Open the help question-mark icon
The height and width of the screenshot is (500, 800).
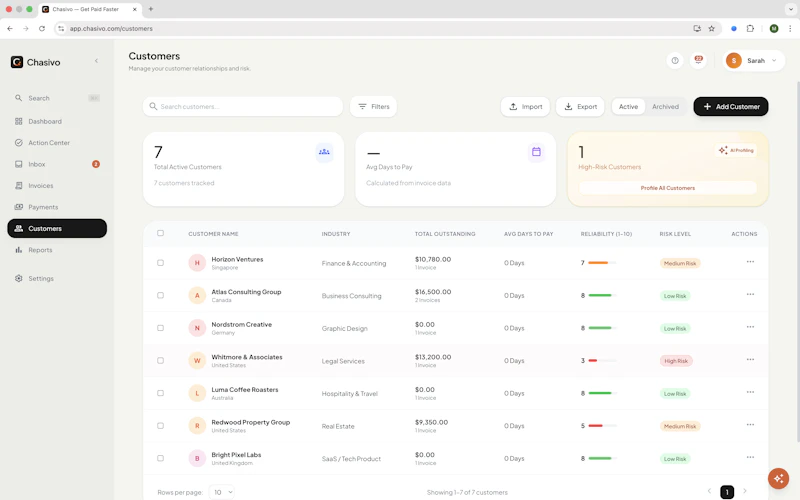[674, 61]
